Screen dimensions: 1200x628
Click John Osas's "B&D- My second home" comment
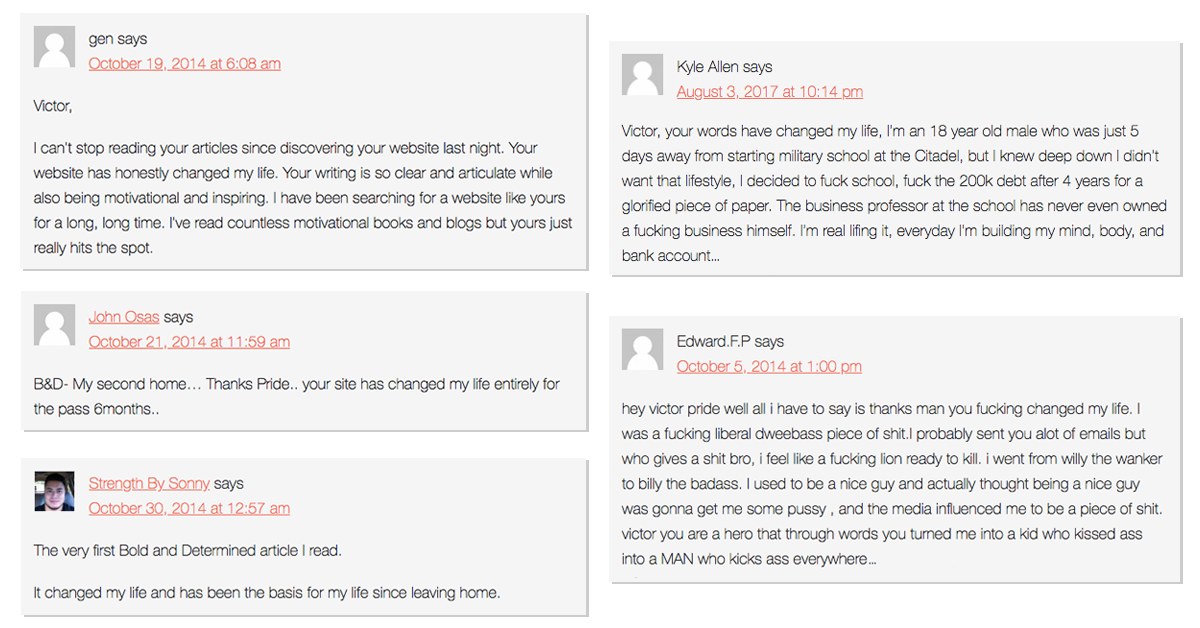pos(296,396)
